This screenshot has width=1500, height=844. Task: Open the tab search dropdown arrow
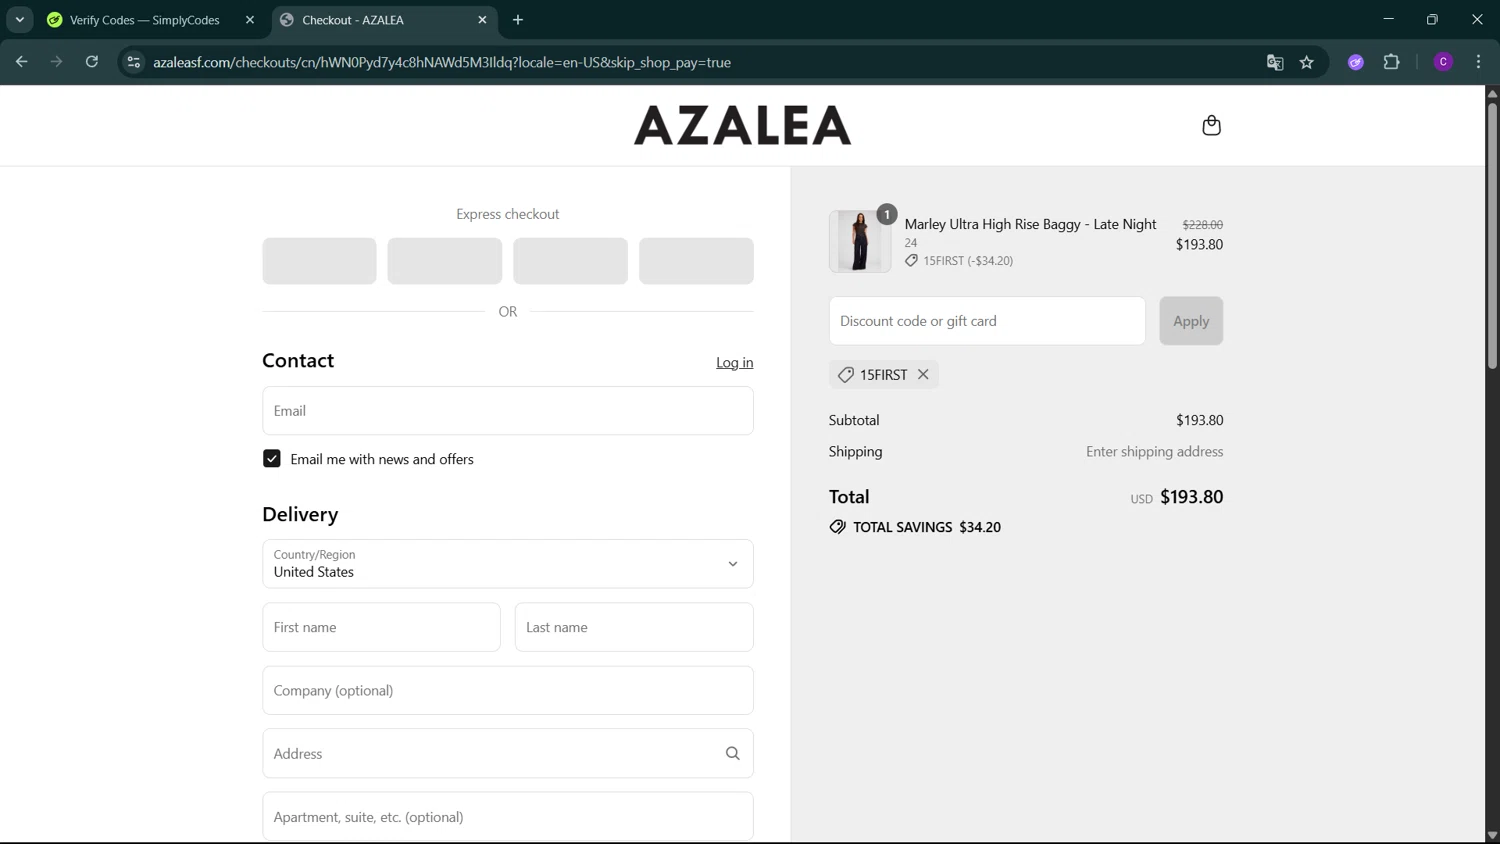[20, 20]
